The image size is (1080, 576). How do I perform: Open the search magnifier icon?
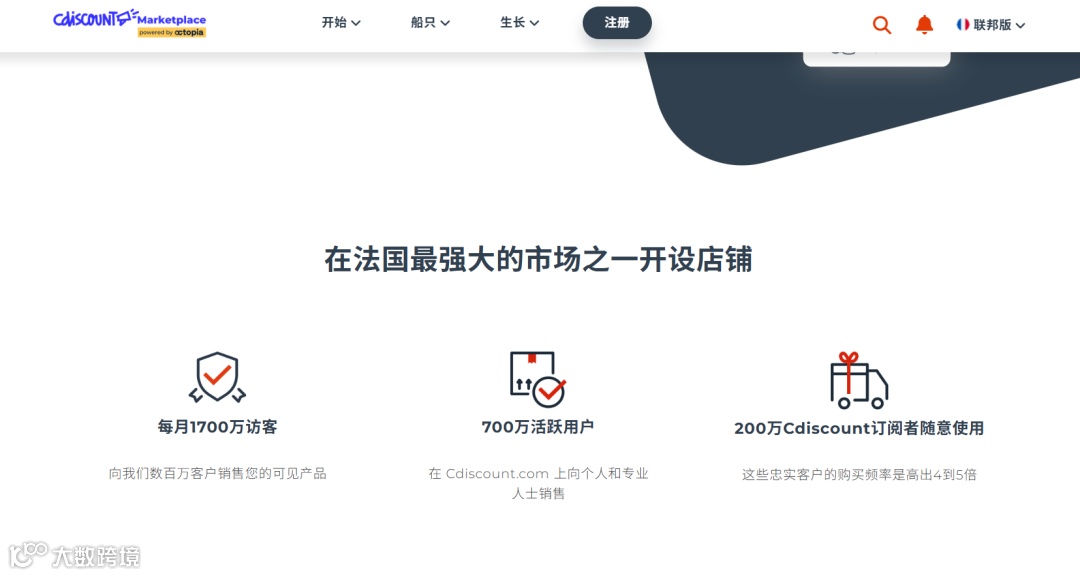click(882, 25)
